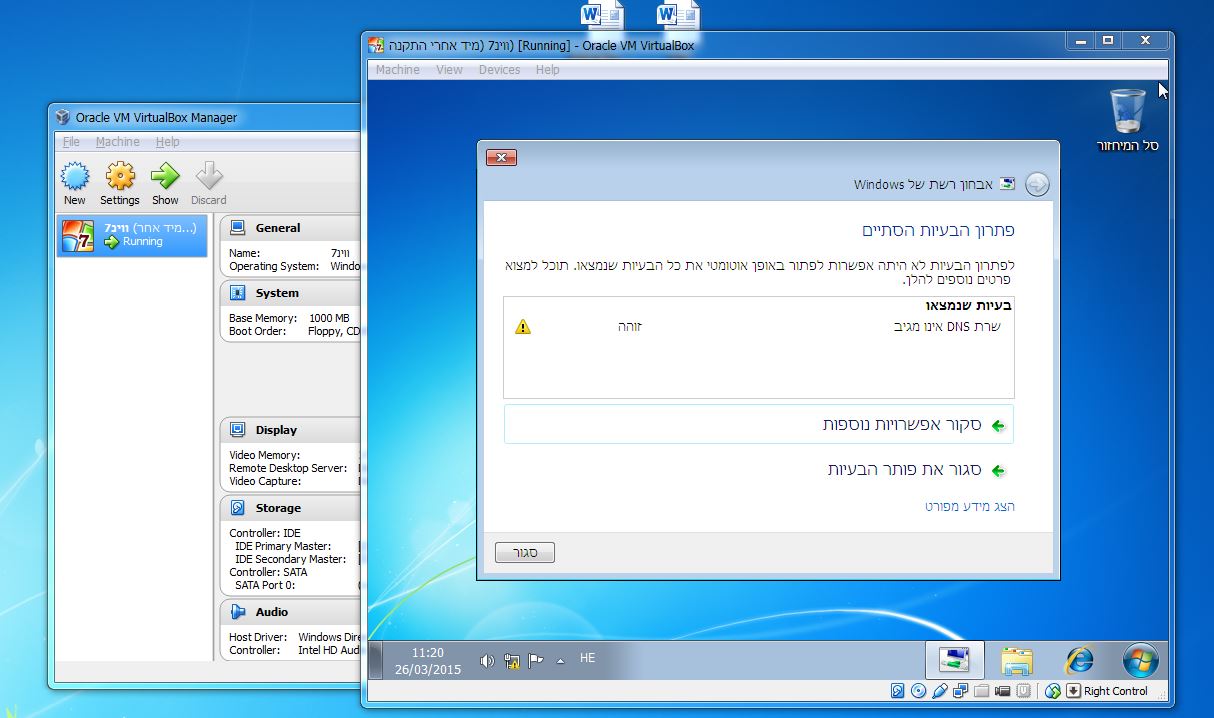Click the warning icon next to DNS problem
1214x718 pixels.
[523, 327]
